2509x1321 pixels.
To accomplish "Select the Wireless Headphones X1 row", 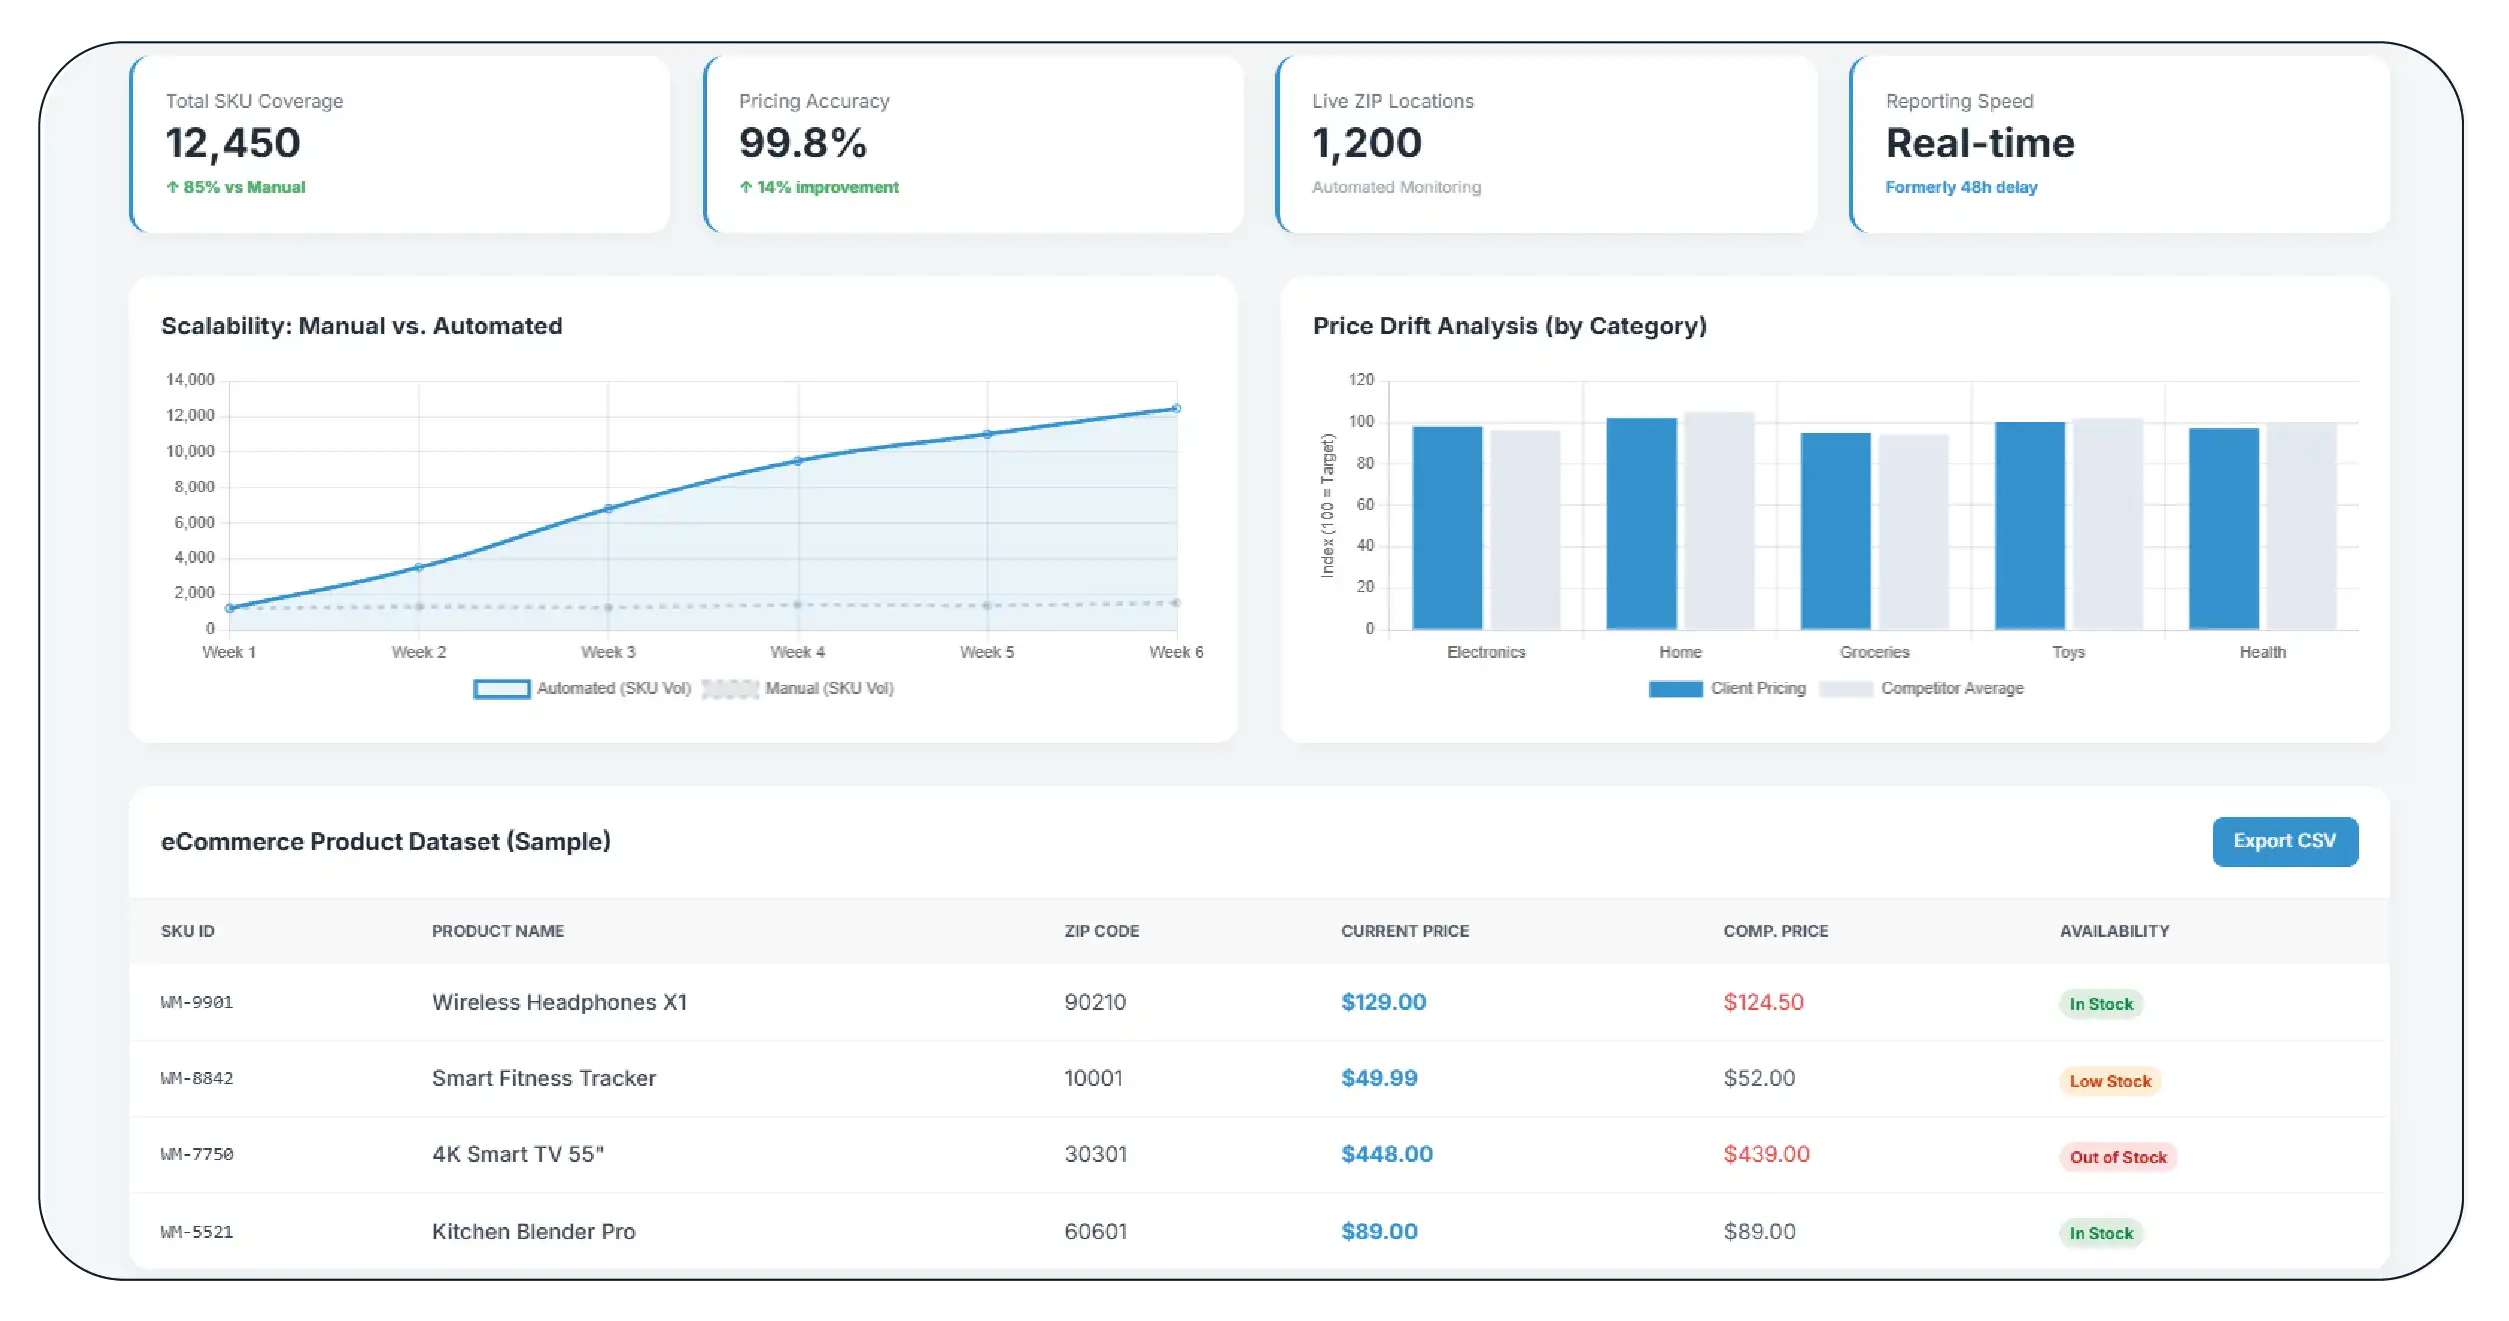I will (559, 1002).
